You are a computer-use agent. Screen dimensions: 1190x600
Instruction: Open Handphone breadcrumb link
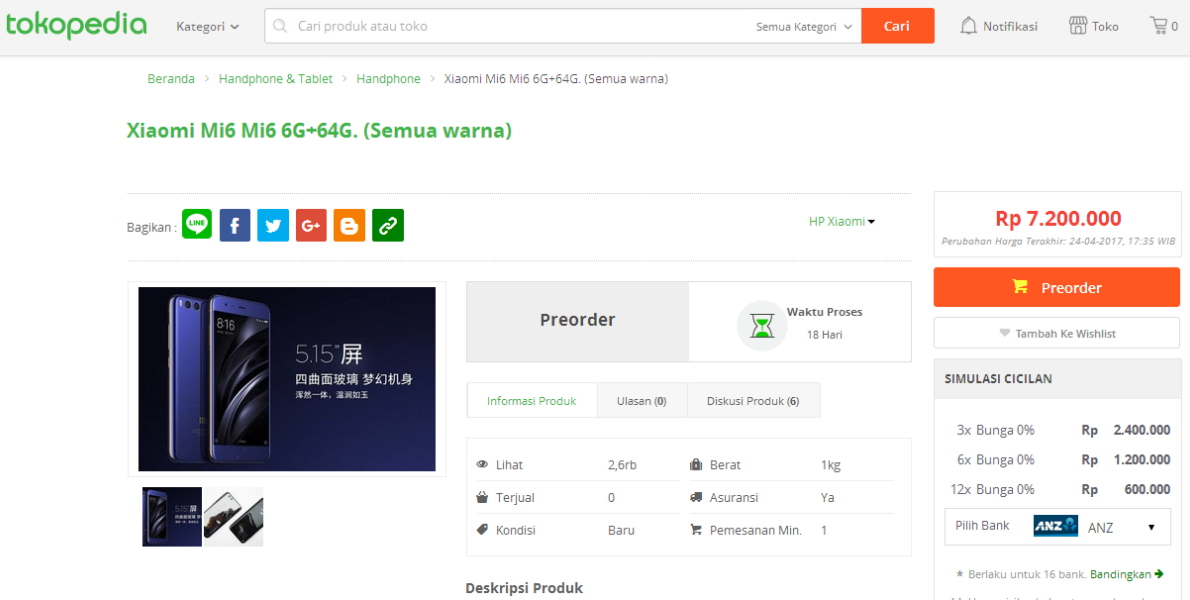(x=389, y=79)
